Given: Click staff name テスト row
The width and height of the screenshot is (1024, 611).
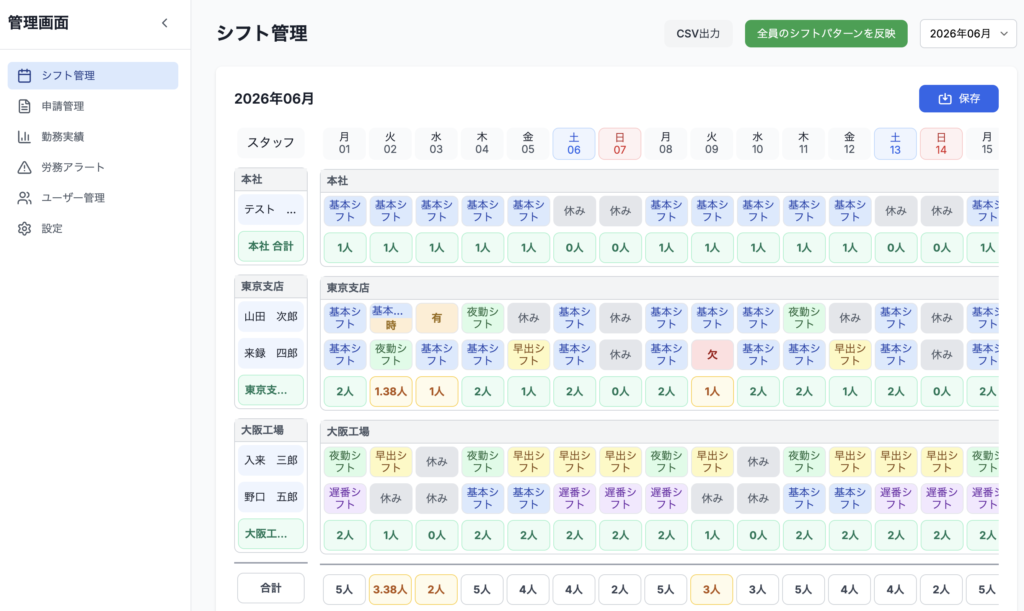Looking at the screenshot, I should (270, 210).
